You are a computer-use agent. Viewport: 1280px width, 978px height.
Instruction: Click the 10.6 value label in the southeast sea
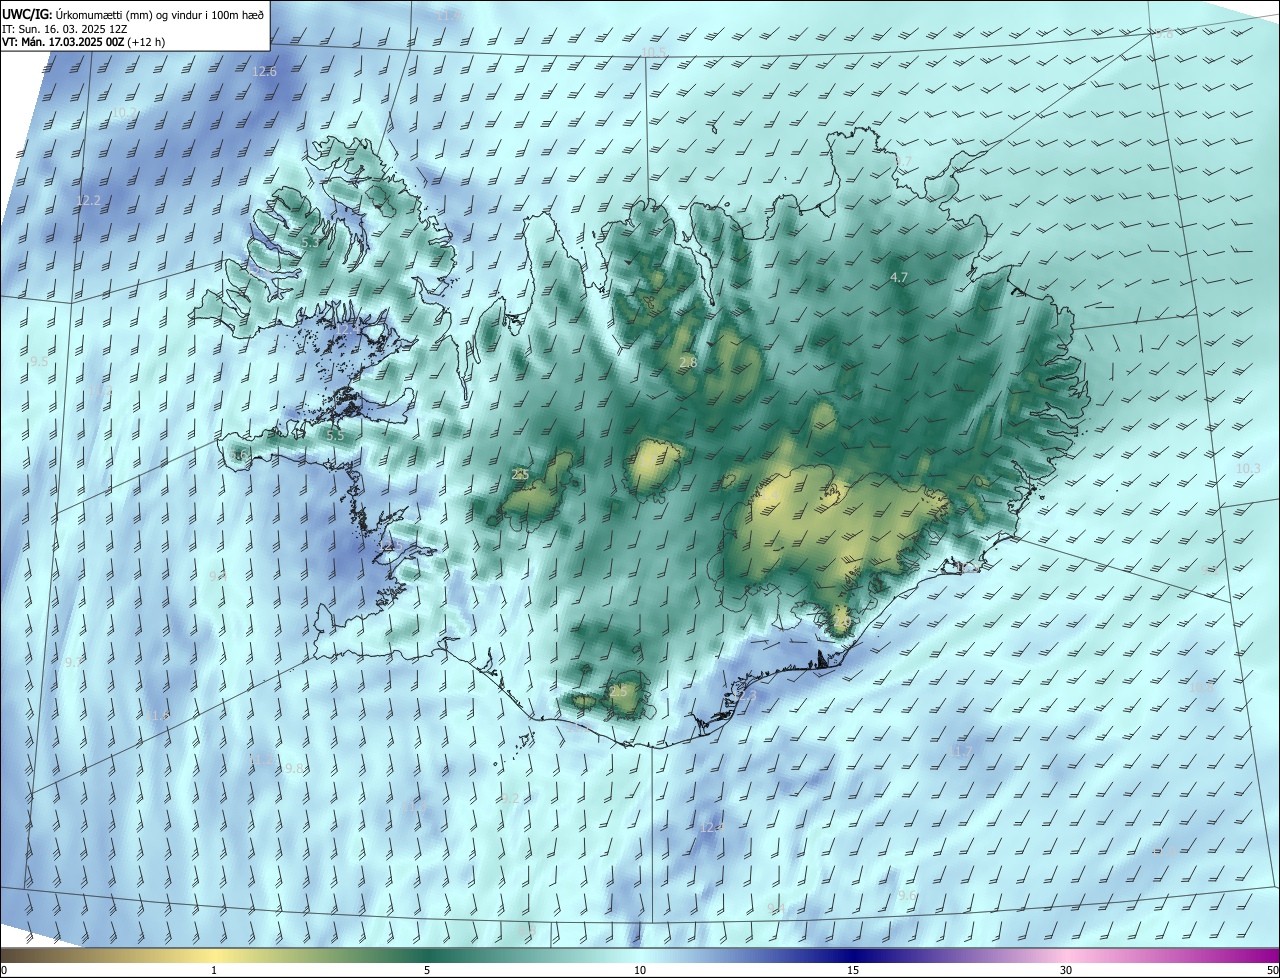[x=1201, y=687]
